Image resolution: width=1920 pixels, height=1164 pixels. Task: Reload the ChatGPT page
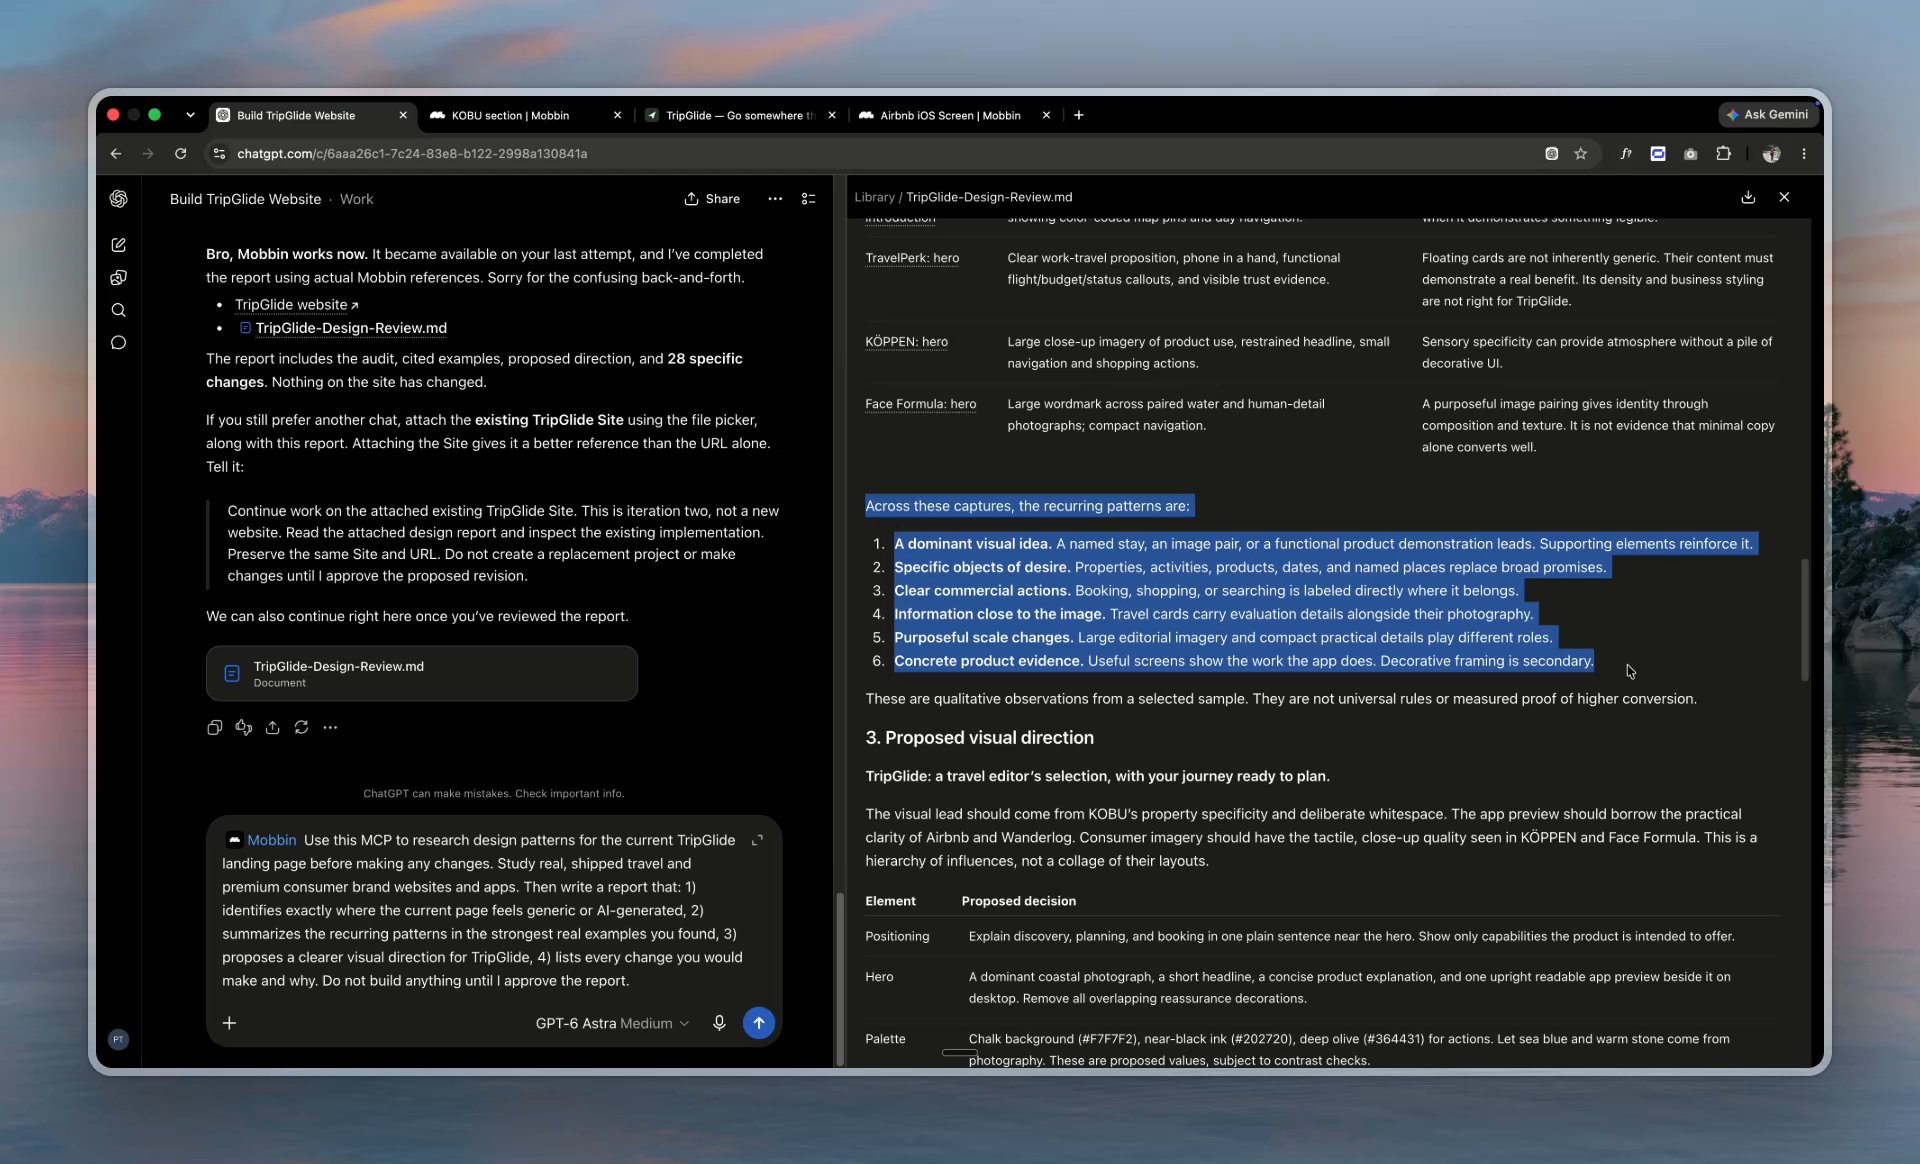(180, 154)
